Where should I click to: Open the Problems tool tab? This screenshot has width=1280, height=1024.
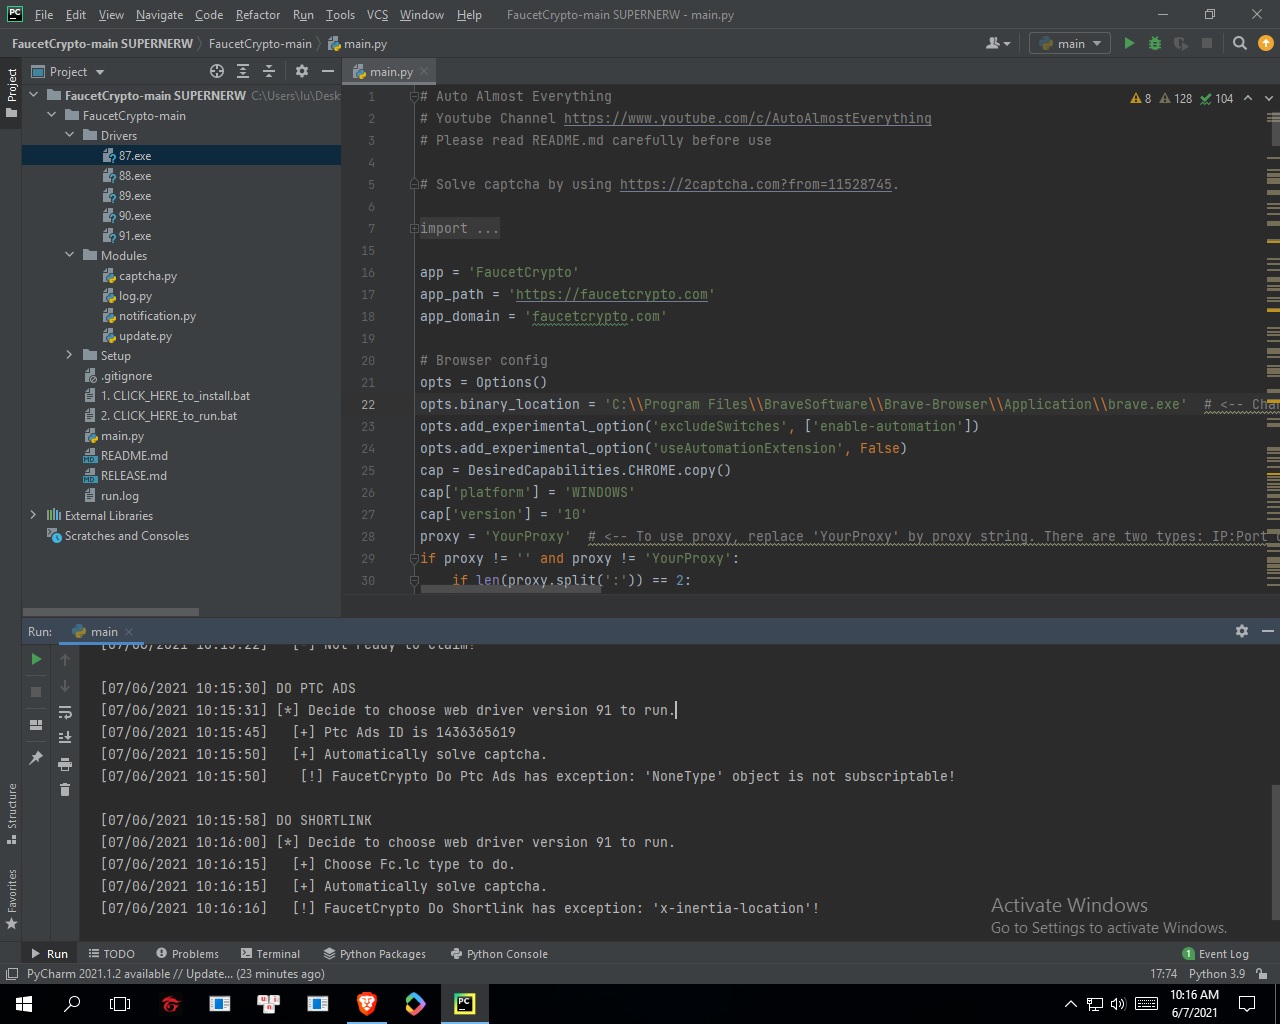(x=187, y=953)
